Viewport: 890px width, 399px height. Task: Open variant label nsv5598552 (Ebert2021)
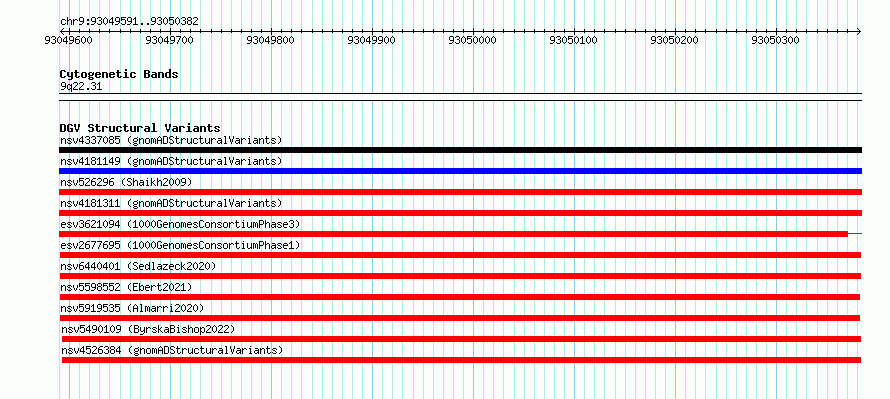[126, 287]
